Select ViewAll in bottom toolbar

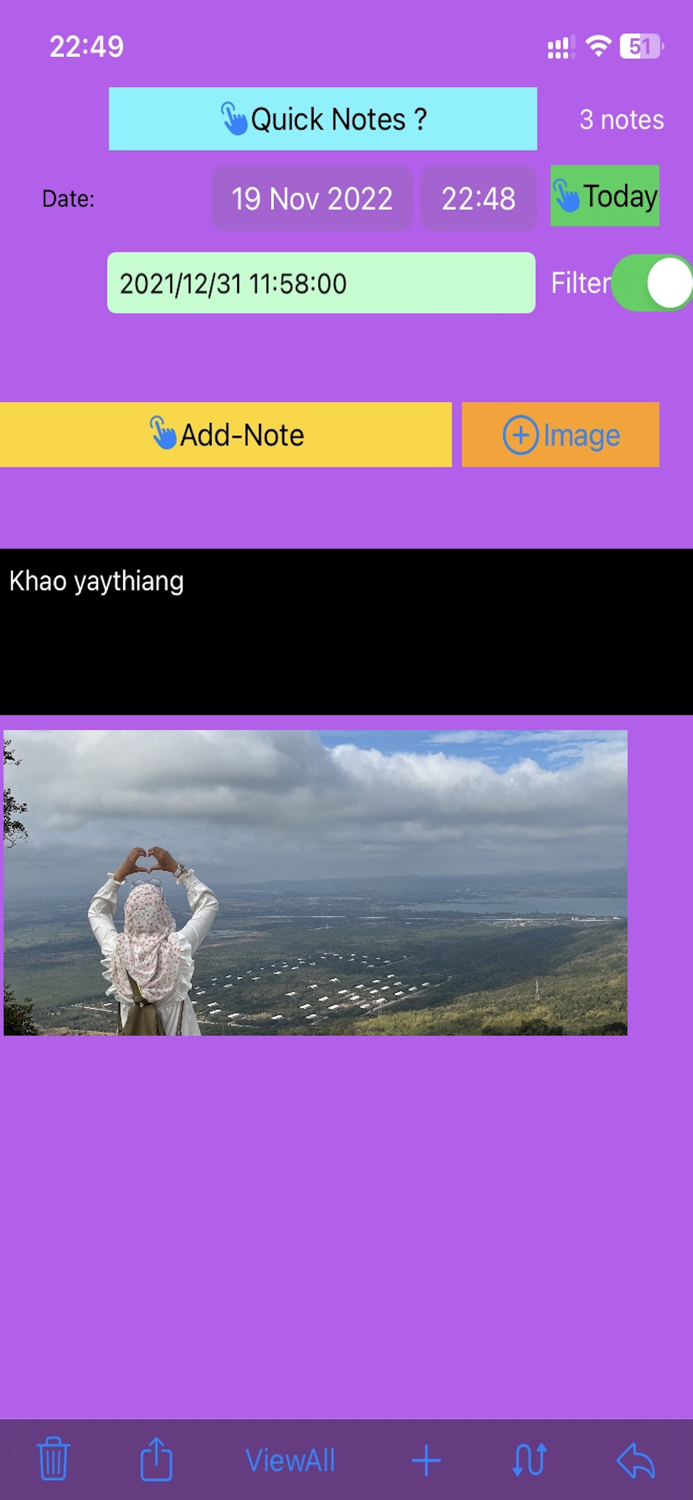(x=290, y=1461)
